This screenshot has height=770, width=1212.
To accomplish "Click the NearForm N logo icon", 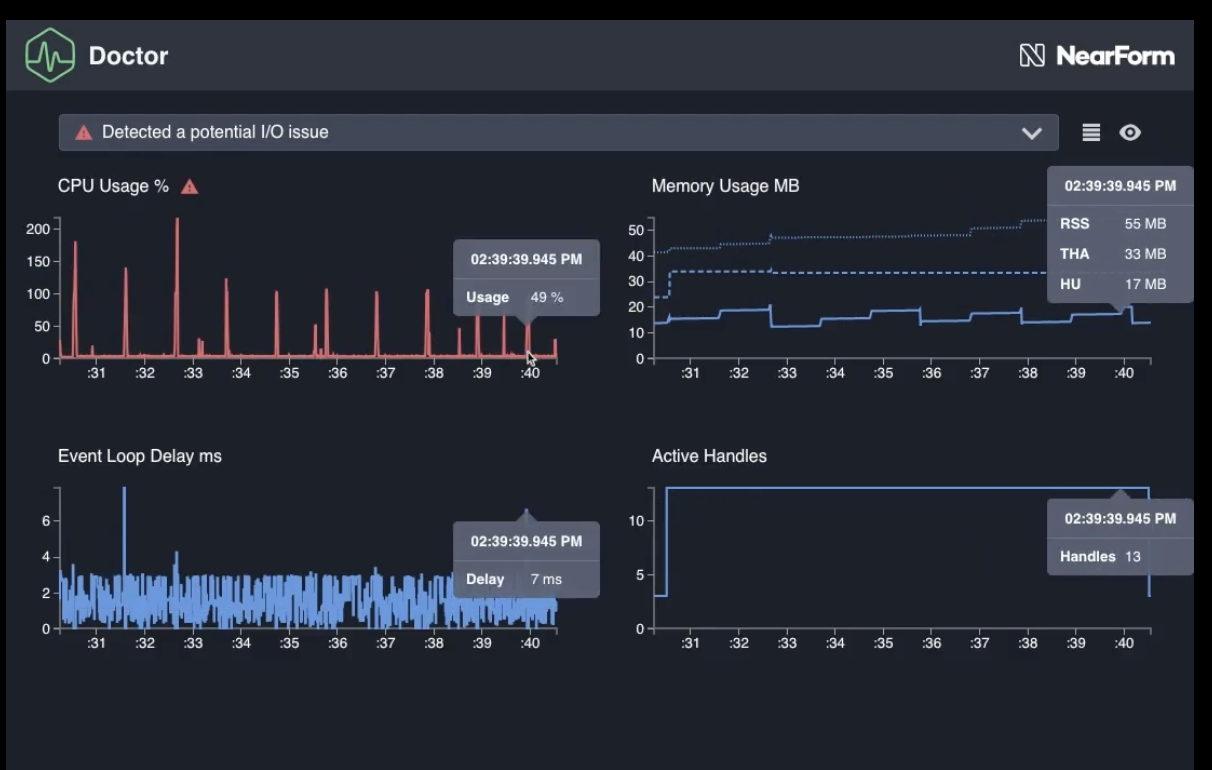I will 1032,56.
